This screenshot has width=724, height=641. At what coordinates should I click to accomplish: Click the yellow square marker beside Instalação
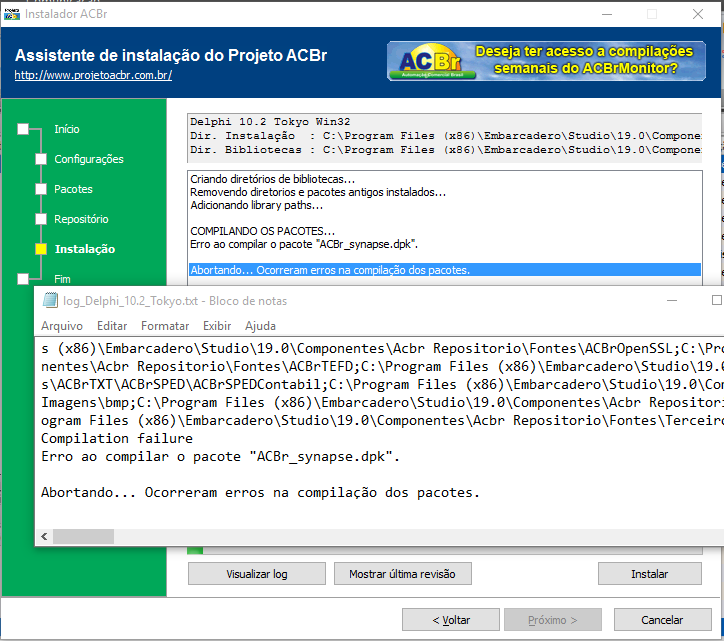tap(41, 249)
